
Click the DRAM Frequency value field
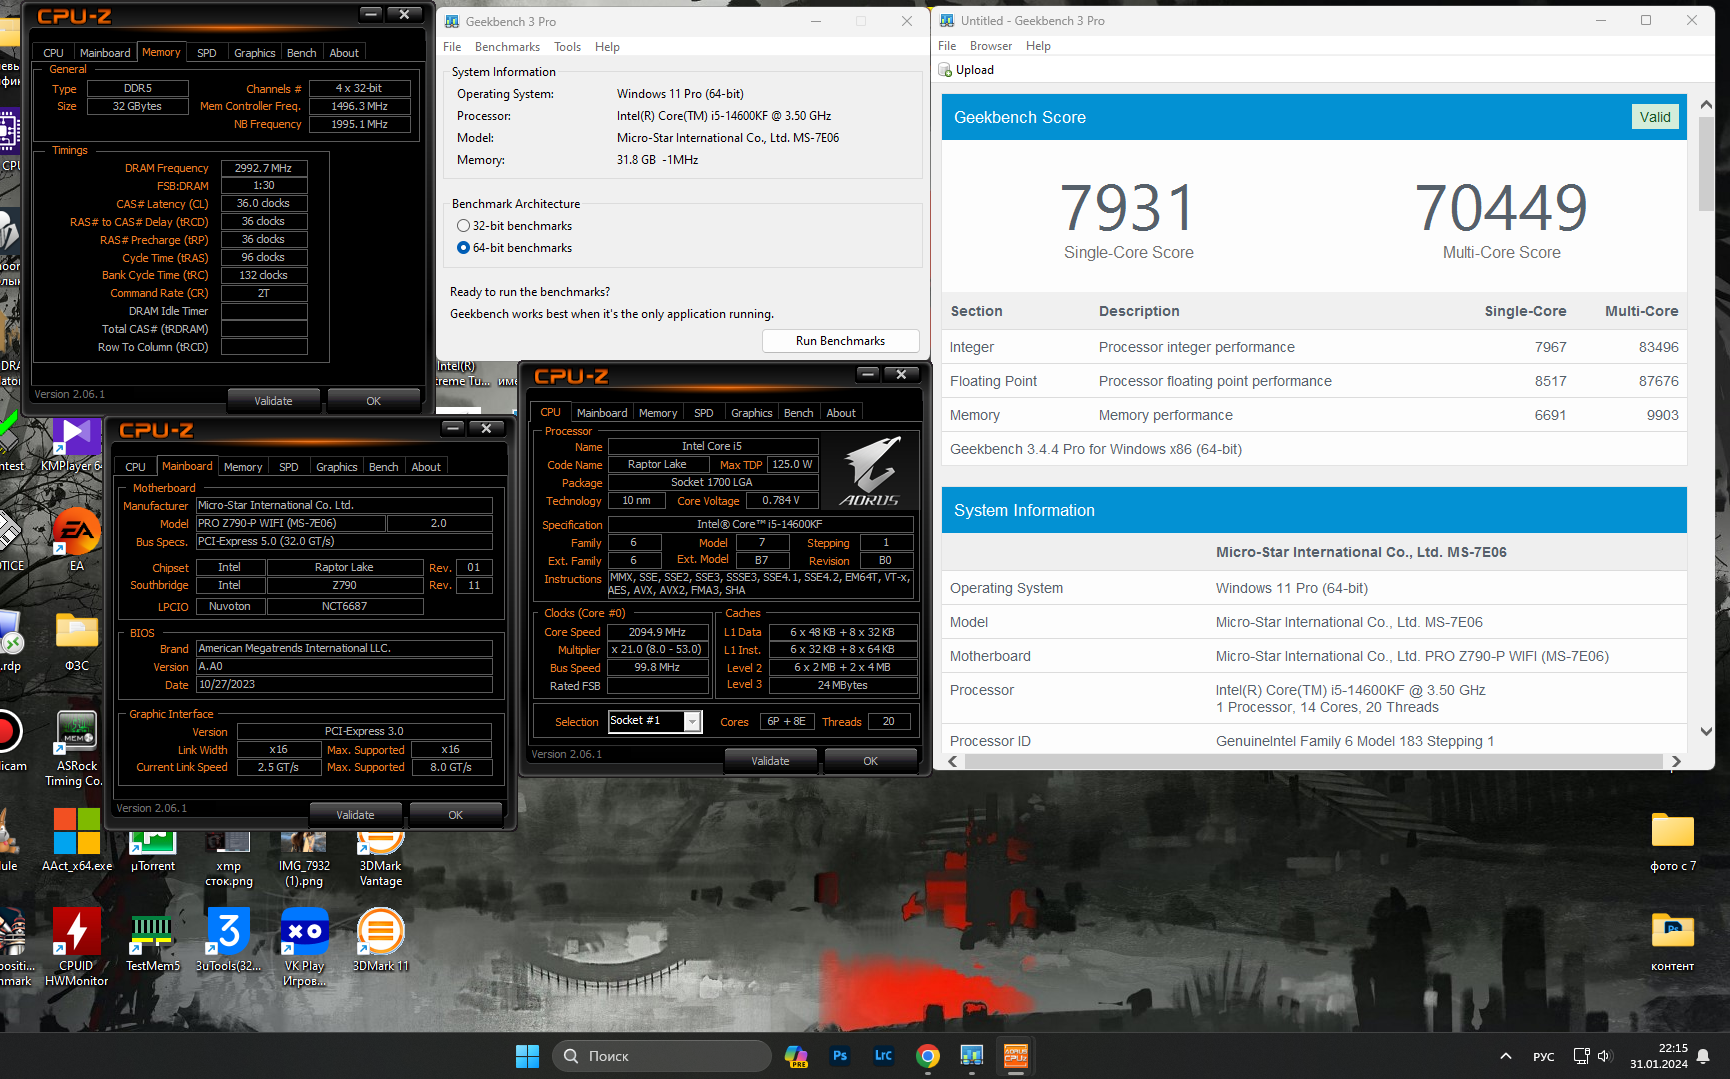click(264, 168)
